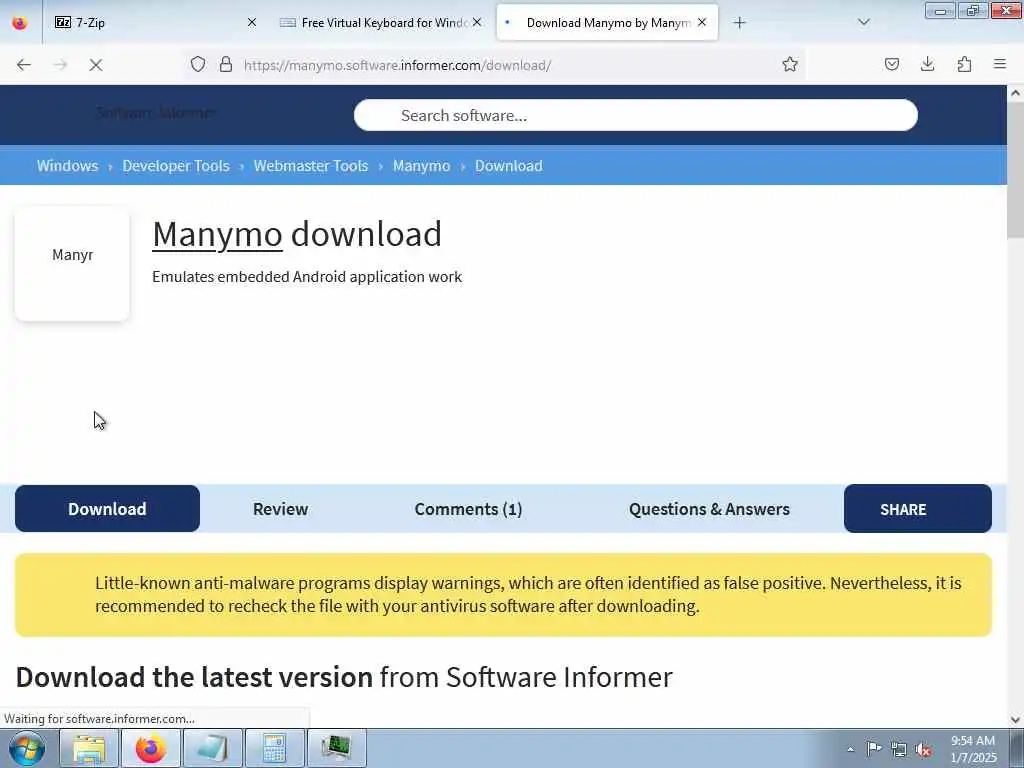Screen dimensions: 1024x768
Task: Click the muted volume tray icon
Action: 923,750
